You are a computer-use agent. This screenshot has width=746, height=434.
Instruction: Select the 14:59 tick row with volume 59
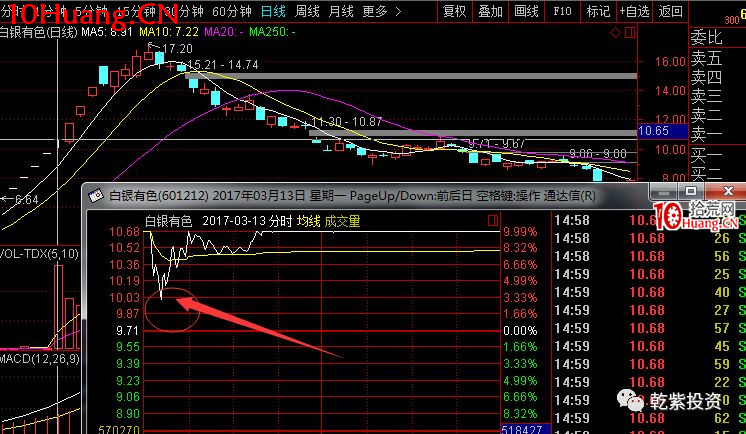click(x=650, y=364)
